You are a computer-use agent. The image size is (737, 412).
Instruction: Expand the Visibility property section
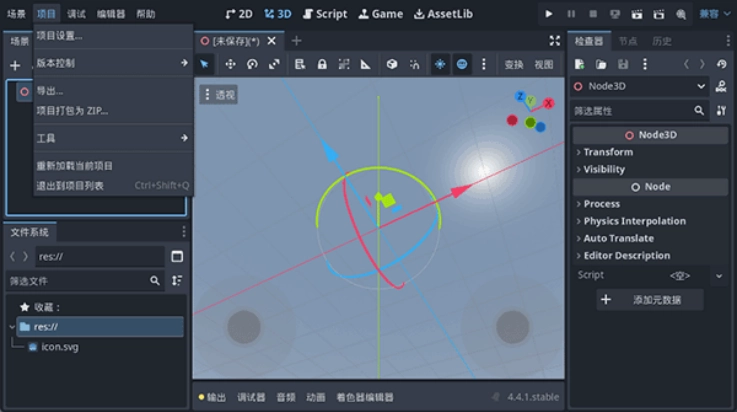604,169
